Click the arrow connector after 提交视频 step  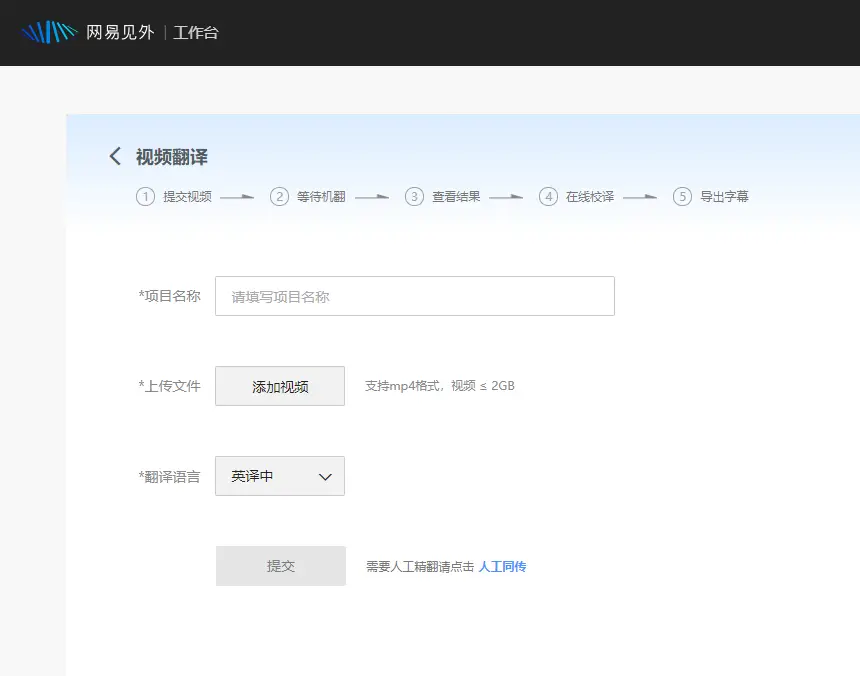[236, 196]
